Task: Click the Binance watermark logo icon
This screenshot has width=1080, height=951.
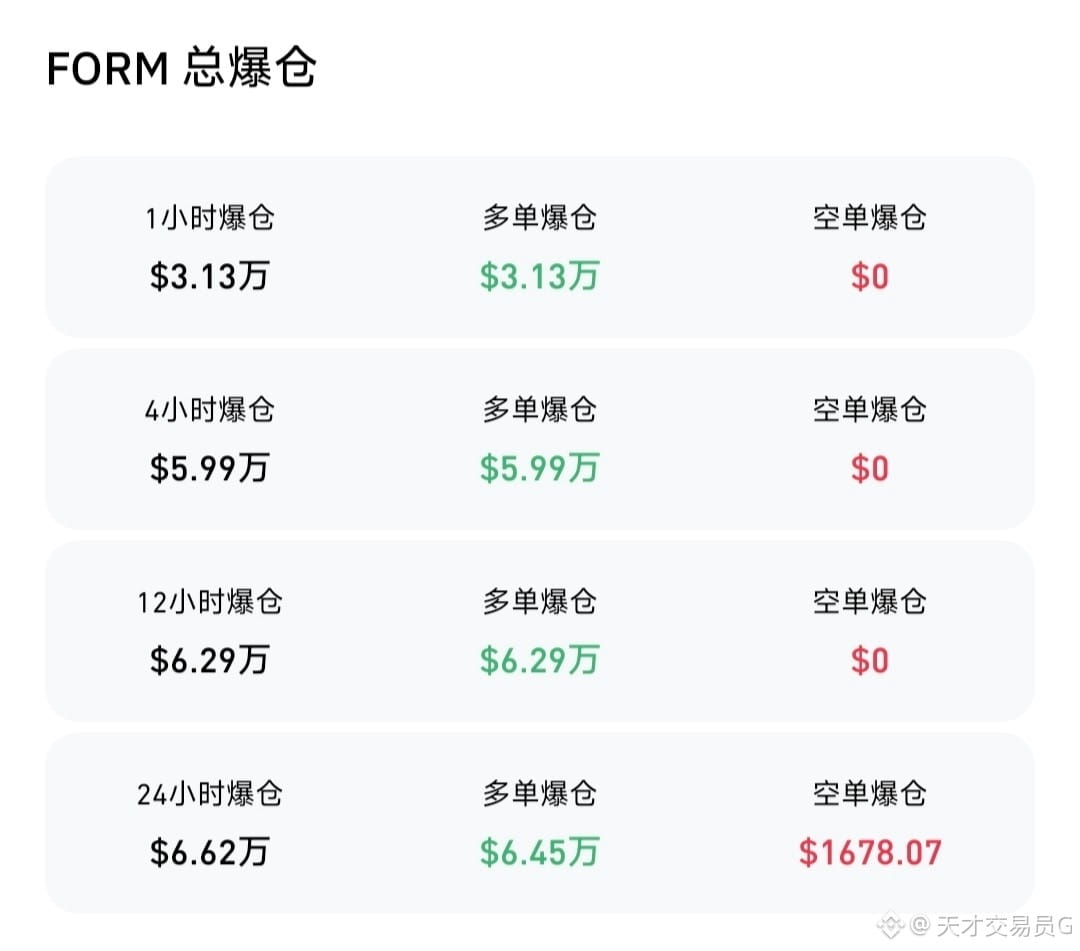Action: point(889,925)
